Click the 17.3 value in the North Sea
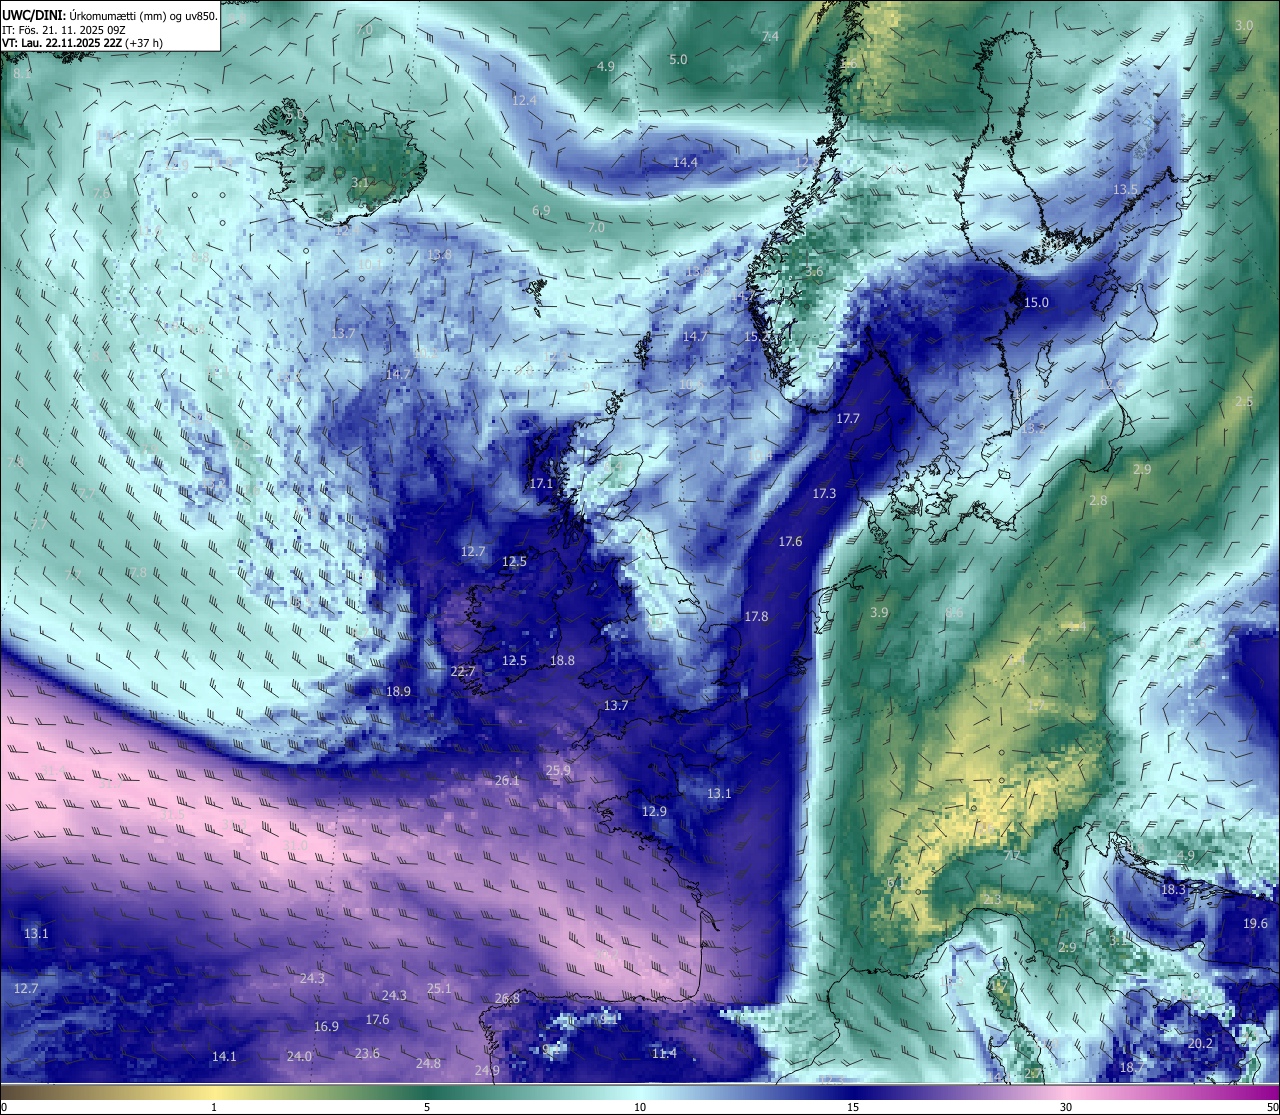Image resolution: width=1280 pixels, height=1115 pixels. tap(824, 494)
